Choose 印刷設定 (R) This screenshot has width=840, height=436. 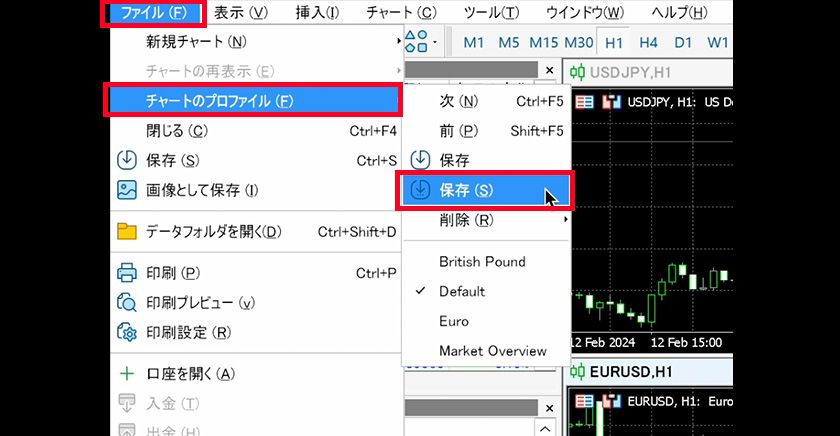pos(256,333)
